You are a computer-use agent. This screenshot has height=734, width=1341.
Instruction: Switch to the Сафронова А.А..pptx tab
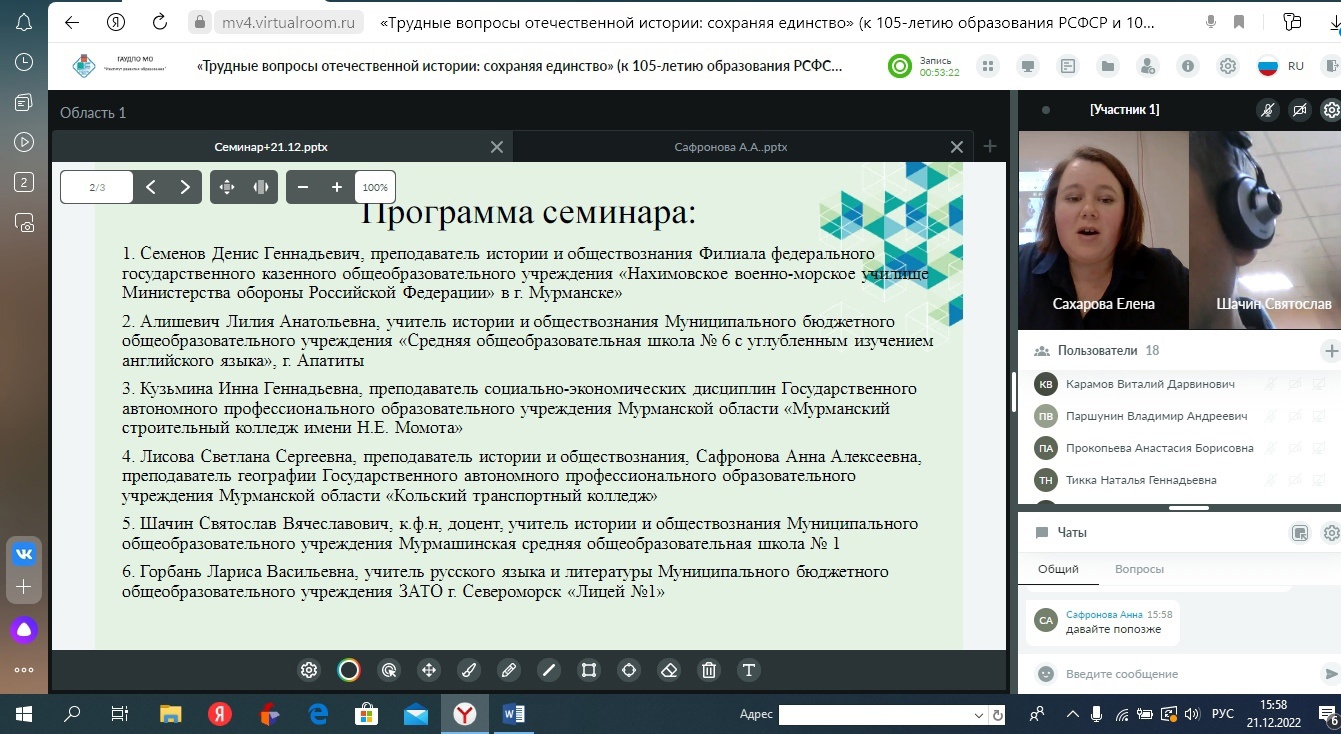point(730,147)
